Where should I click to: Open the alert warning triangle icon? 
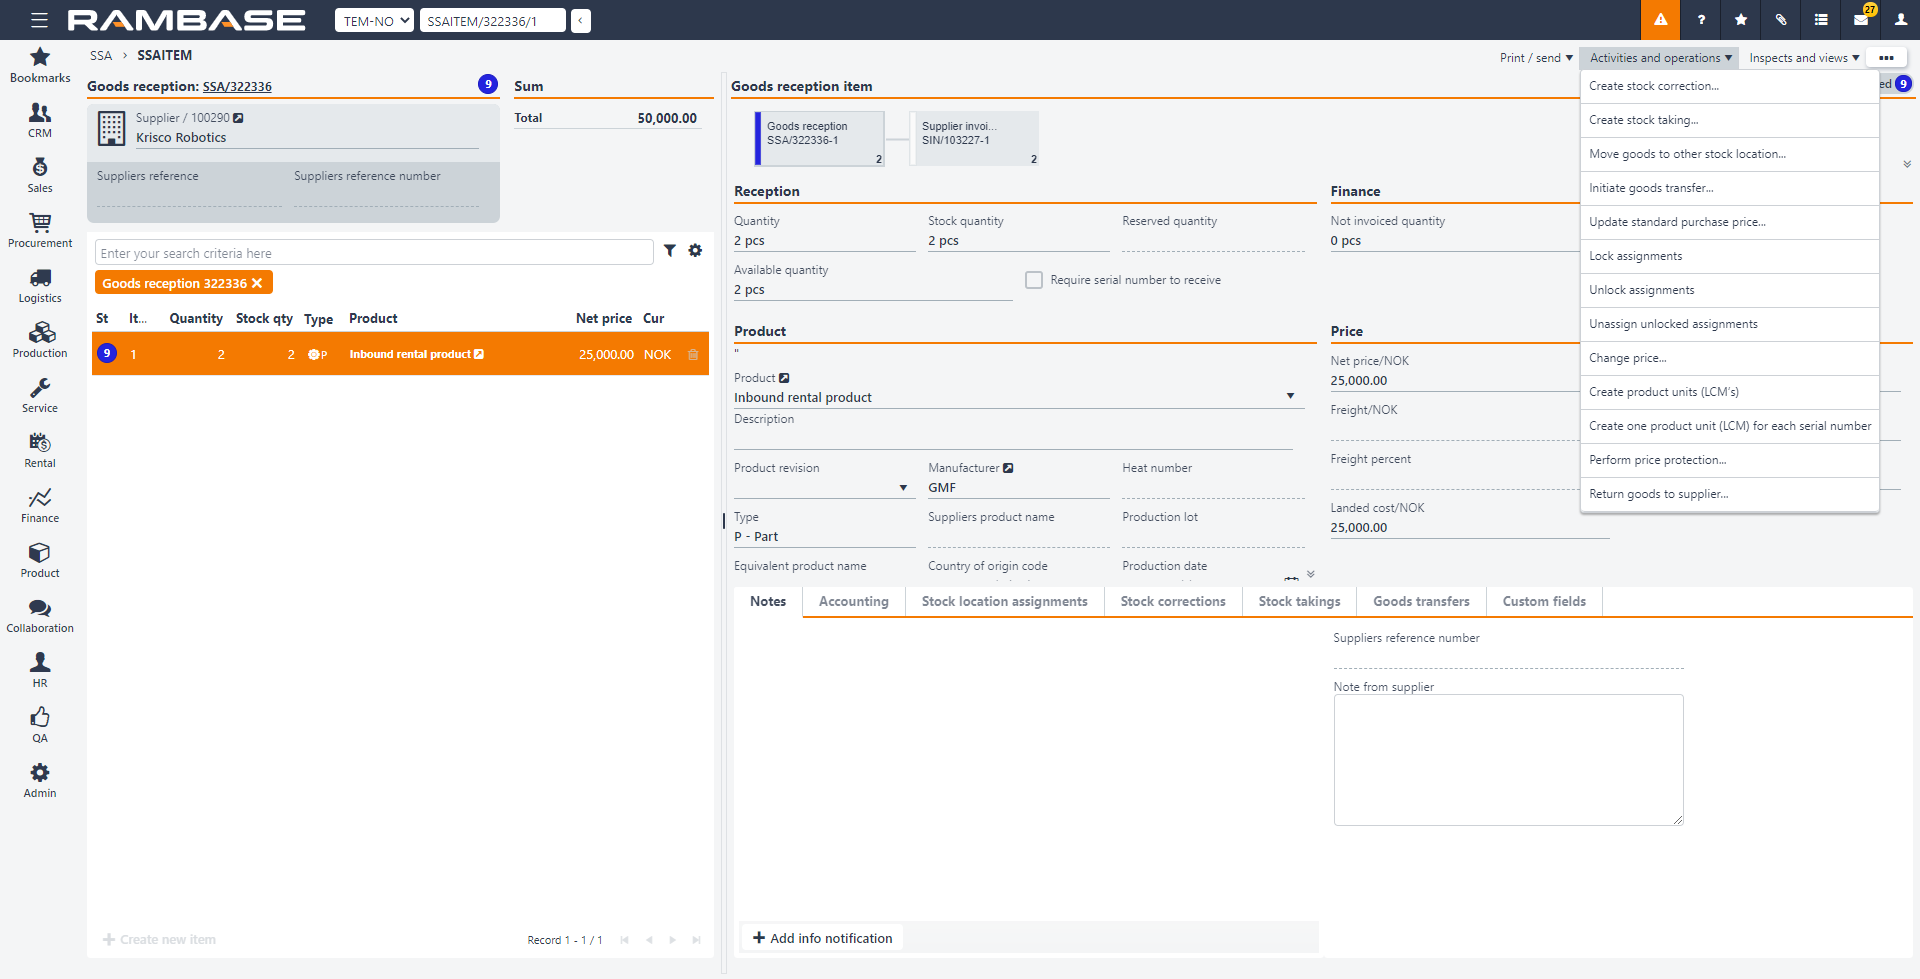[1660, 20]
